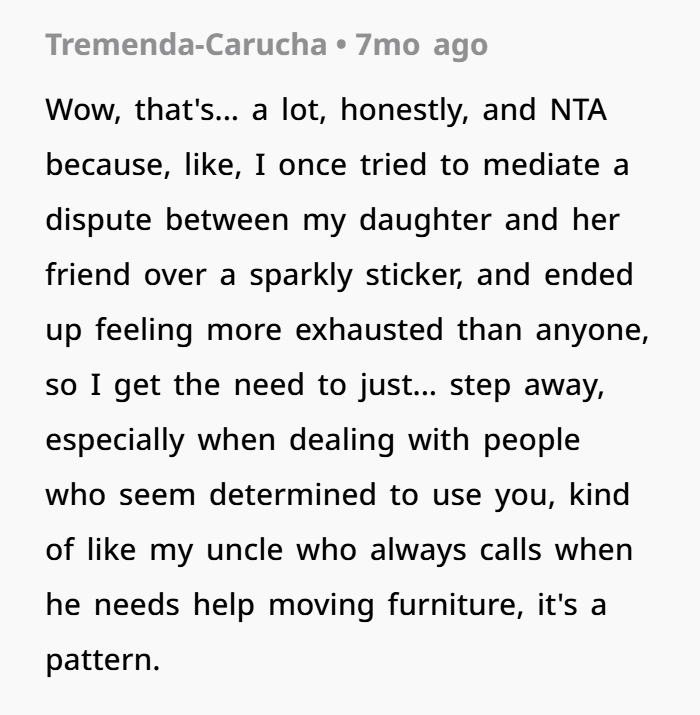
Task: Click the word 'people' in the comment
Action: [x=528, y=440]
